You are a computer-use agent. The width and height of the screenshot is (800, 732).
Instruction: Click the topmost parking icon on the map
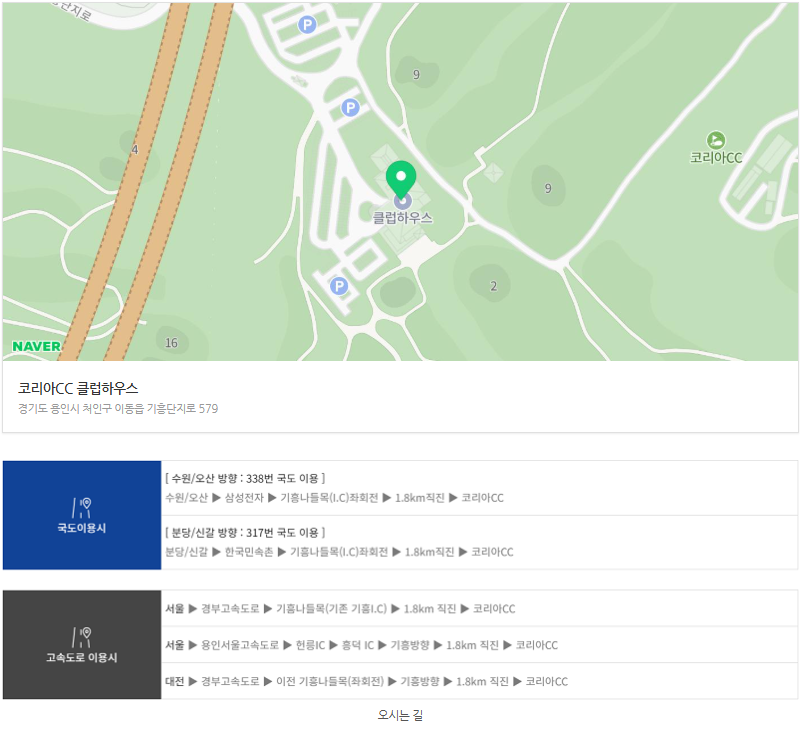308,25
